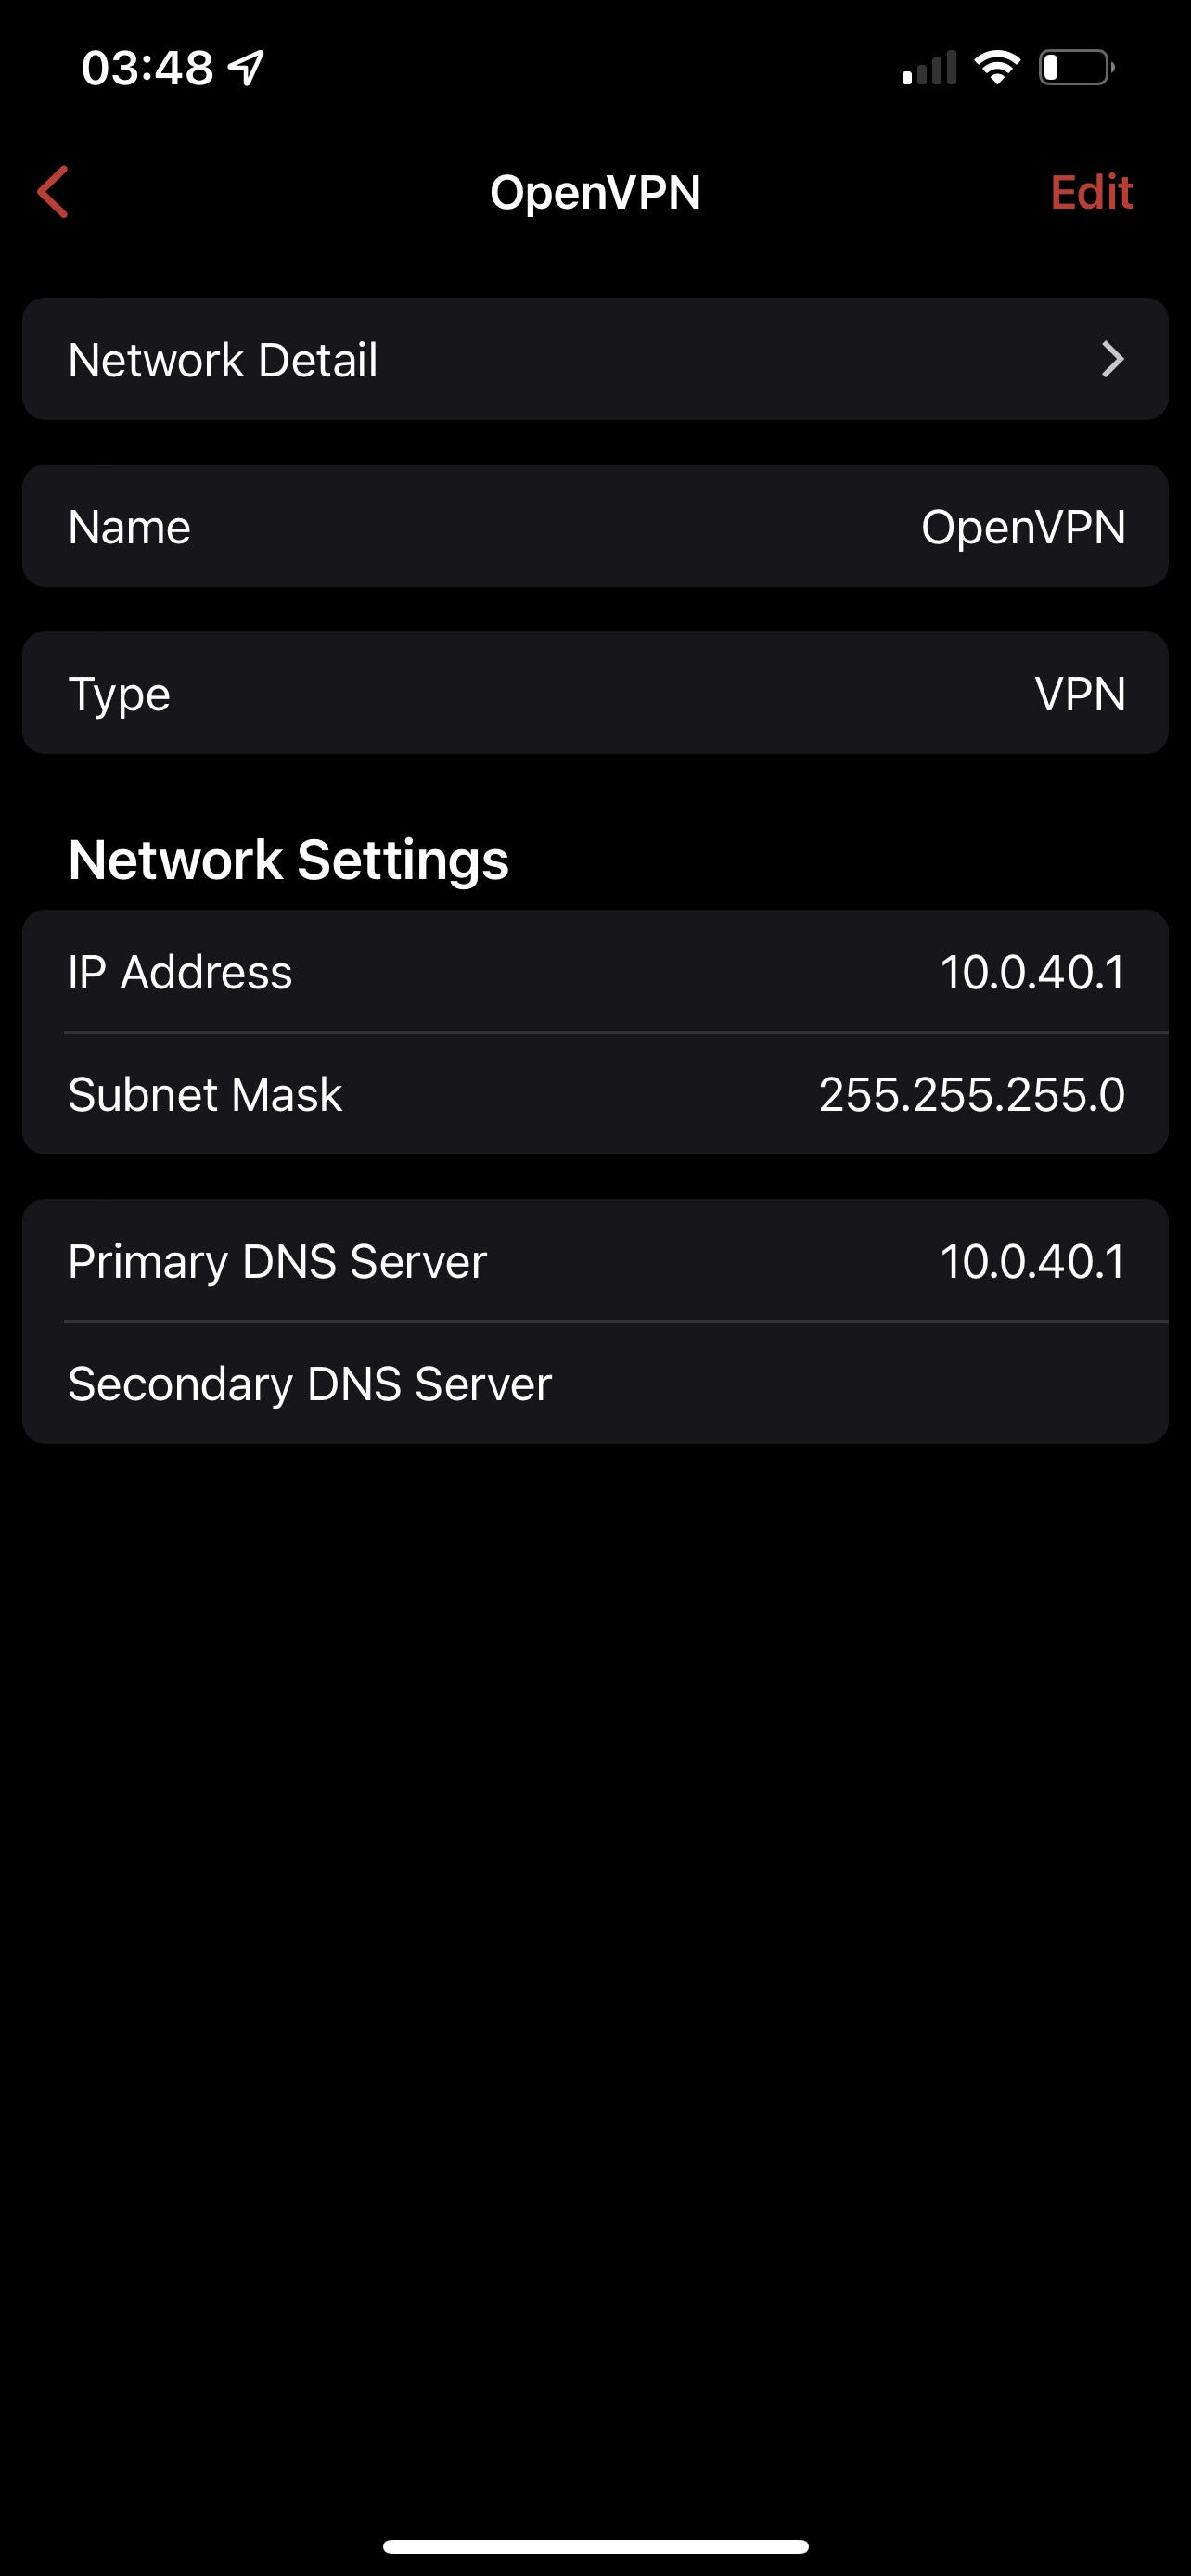Tap the Name field label
Screen dimensions: 1191x2576
[129, 527]
